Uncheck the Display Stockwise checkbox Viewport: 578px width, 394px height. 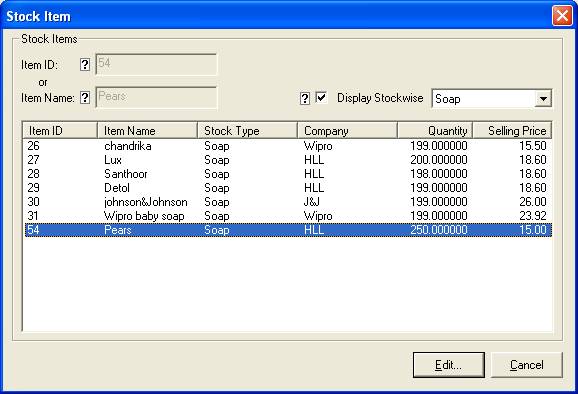(322, 98)
